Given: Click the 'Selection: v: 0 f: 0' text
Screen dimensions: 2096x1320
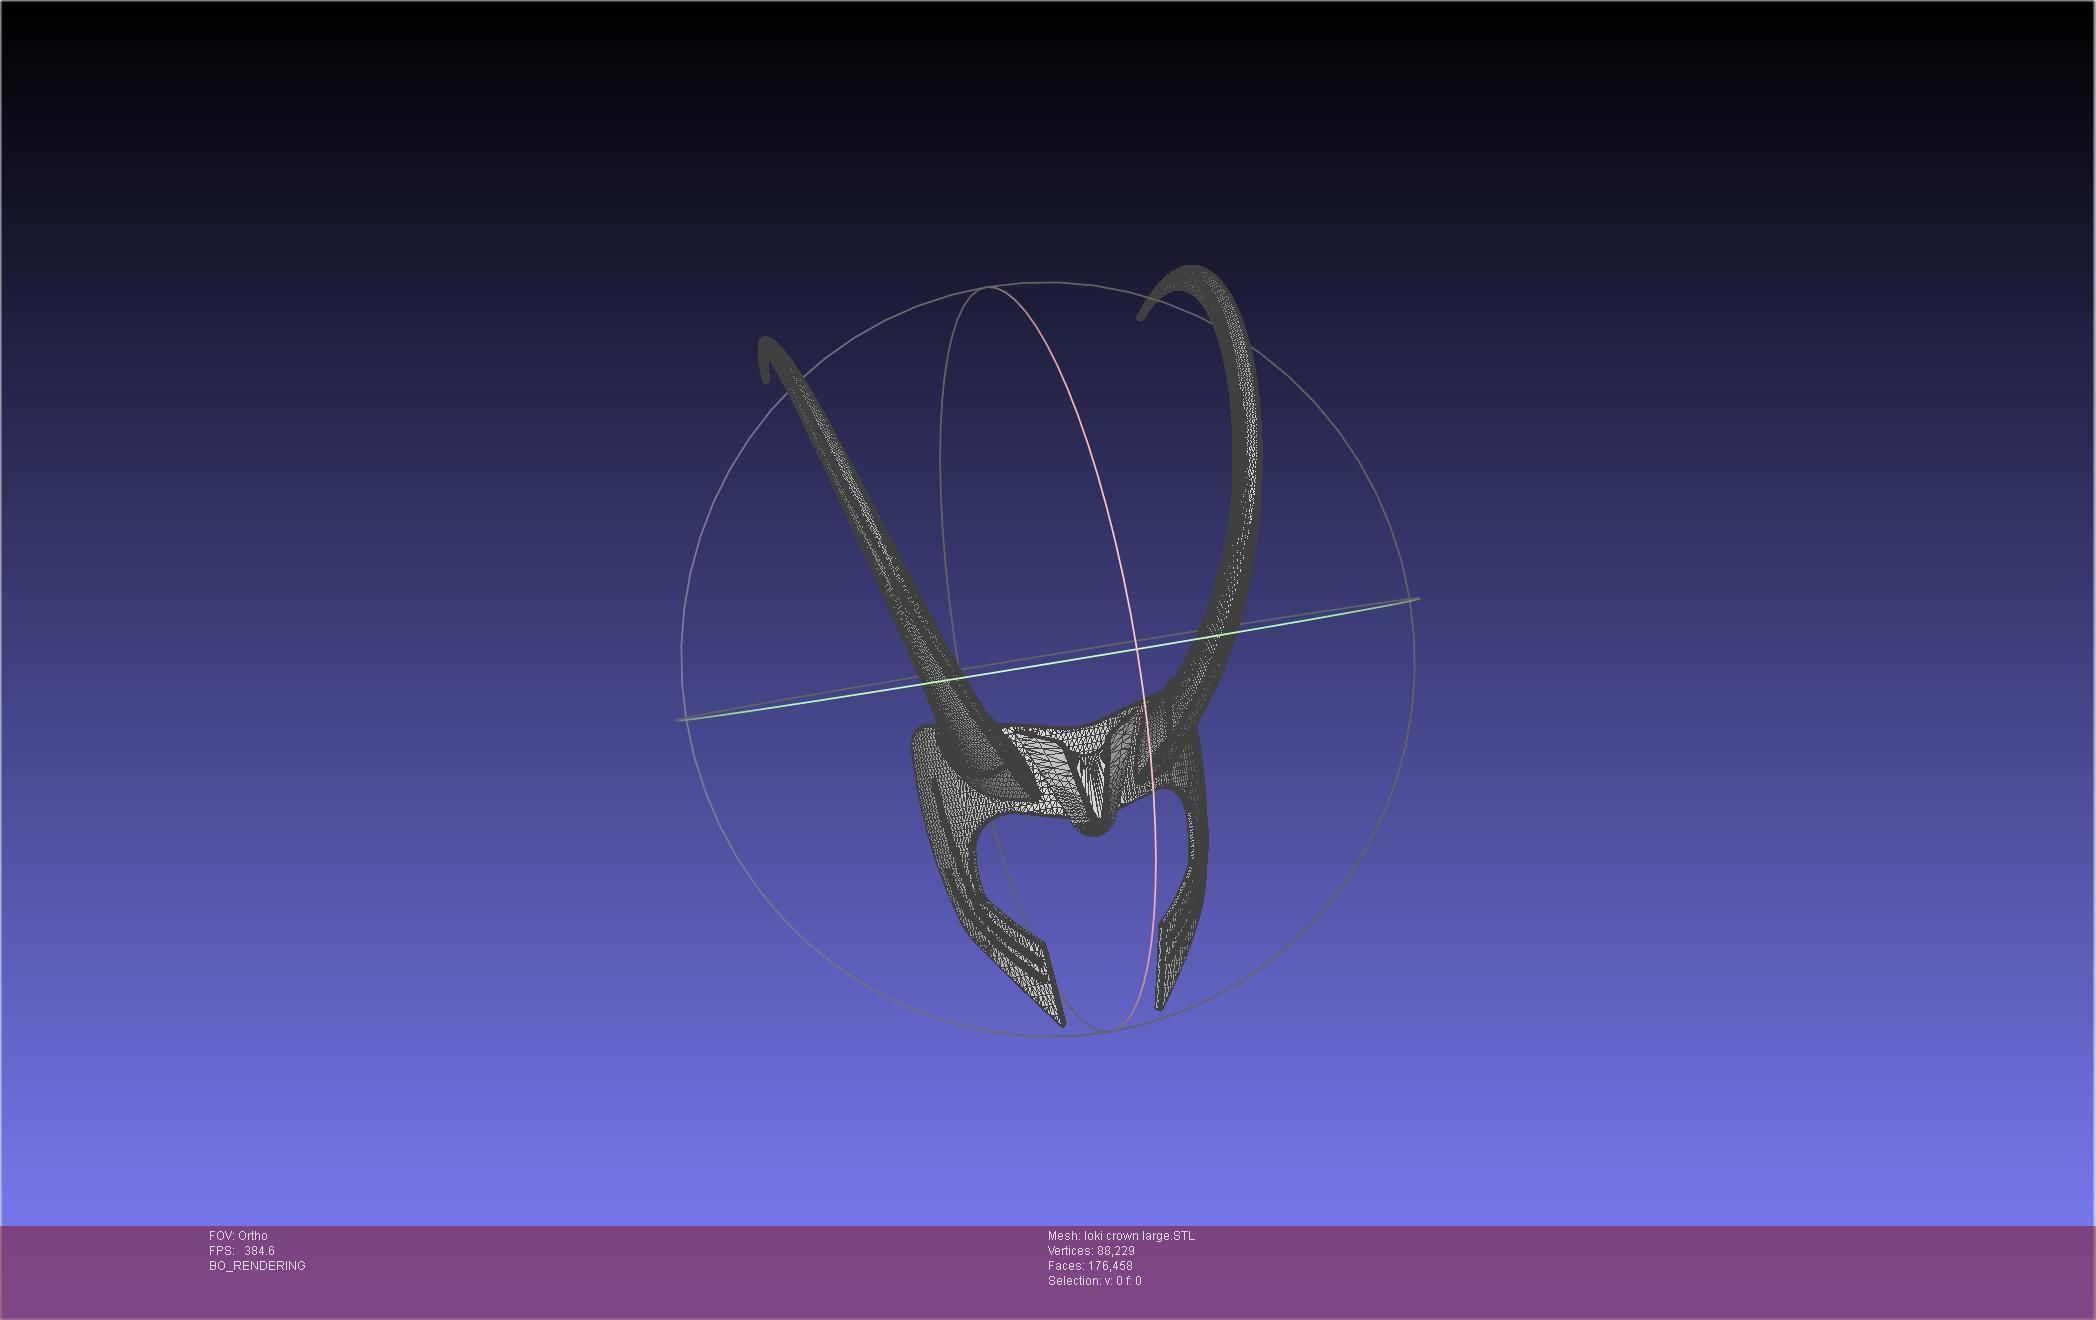Looking at the screenshot, I should [1094, 1281].
